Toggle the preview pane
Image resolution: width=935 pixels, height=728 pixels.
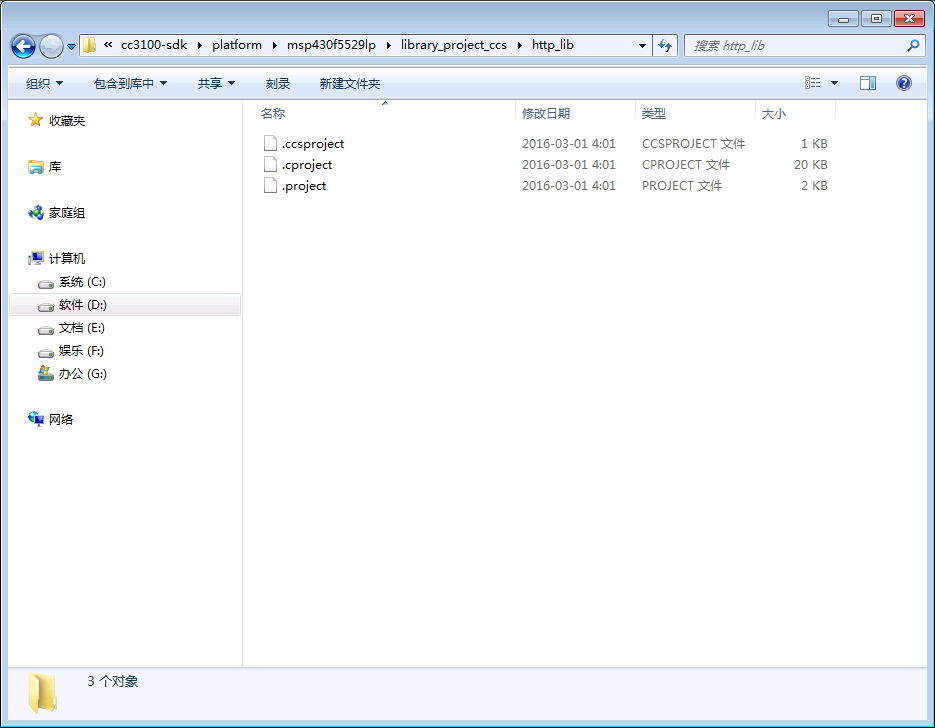(868, 83)
